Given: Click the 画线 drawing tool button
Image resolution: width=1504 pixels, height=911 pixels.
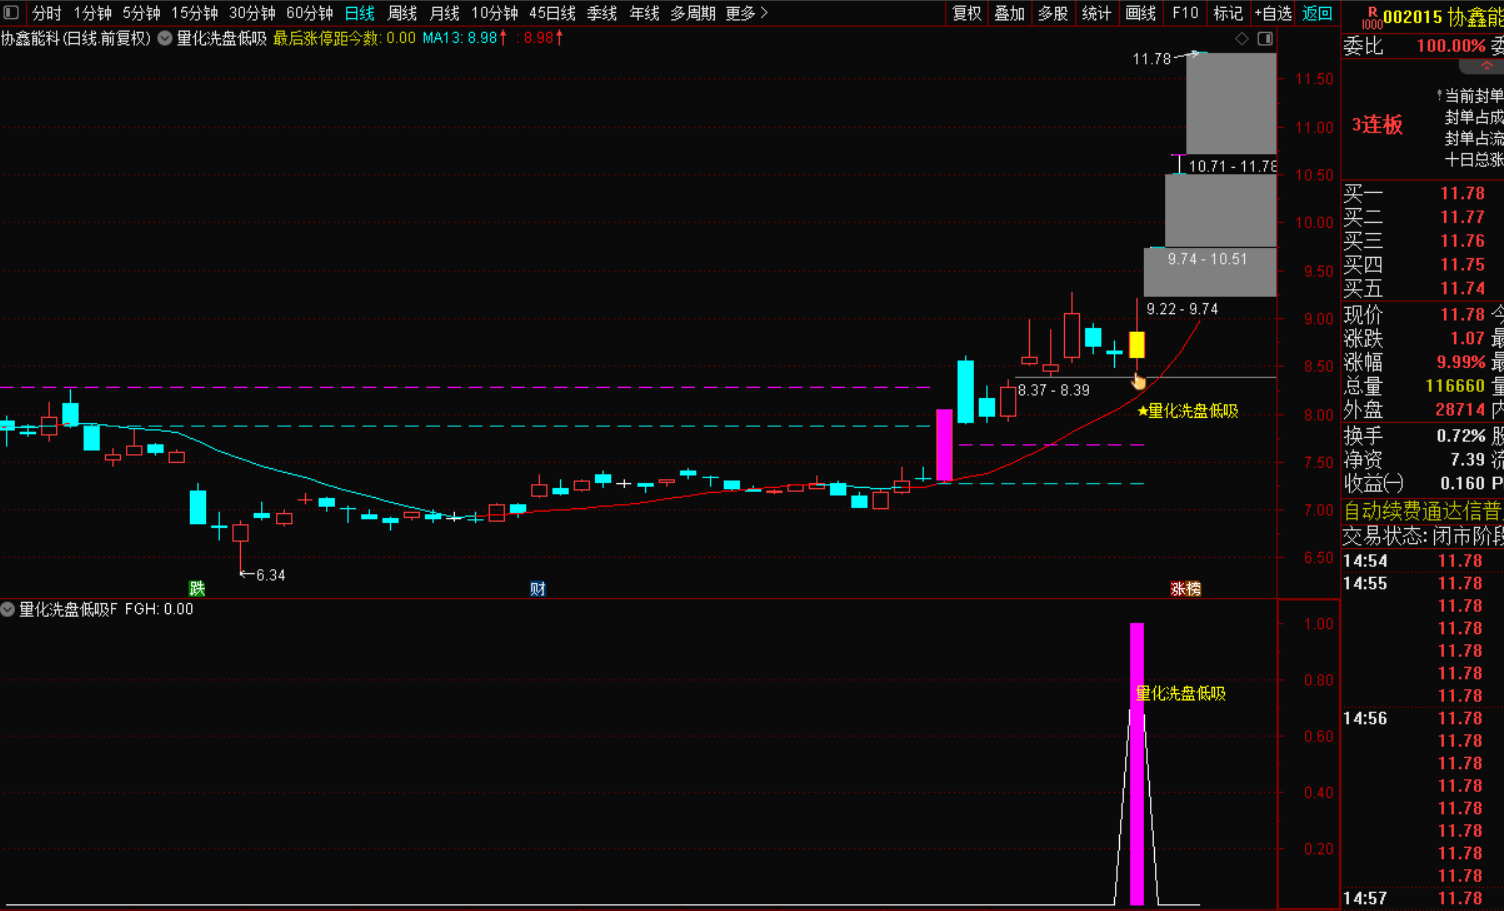Looking at the screenshot, I should point(1140,13).
